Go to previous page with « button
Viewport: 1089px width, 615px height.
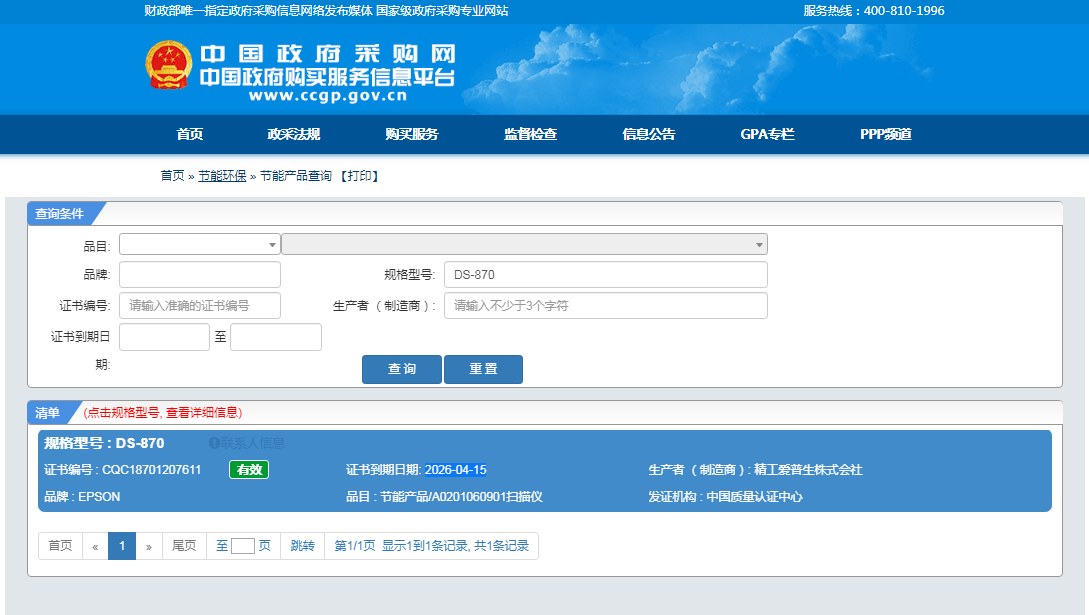coord(95,546)
